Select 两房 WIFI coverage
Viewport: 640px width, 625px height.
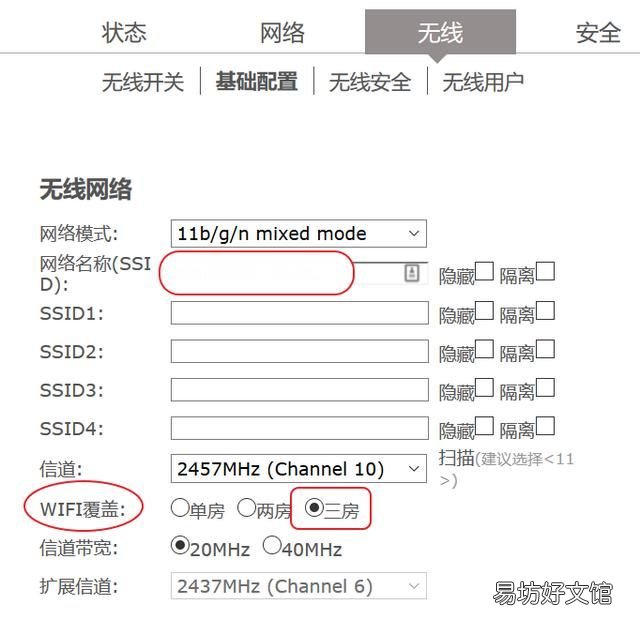[247, 508]
